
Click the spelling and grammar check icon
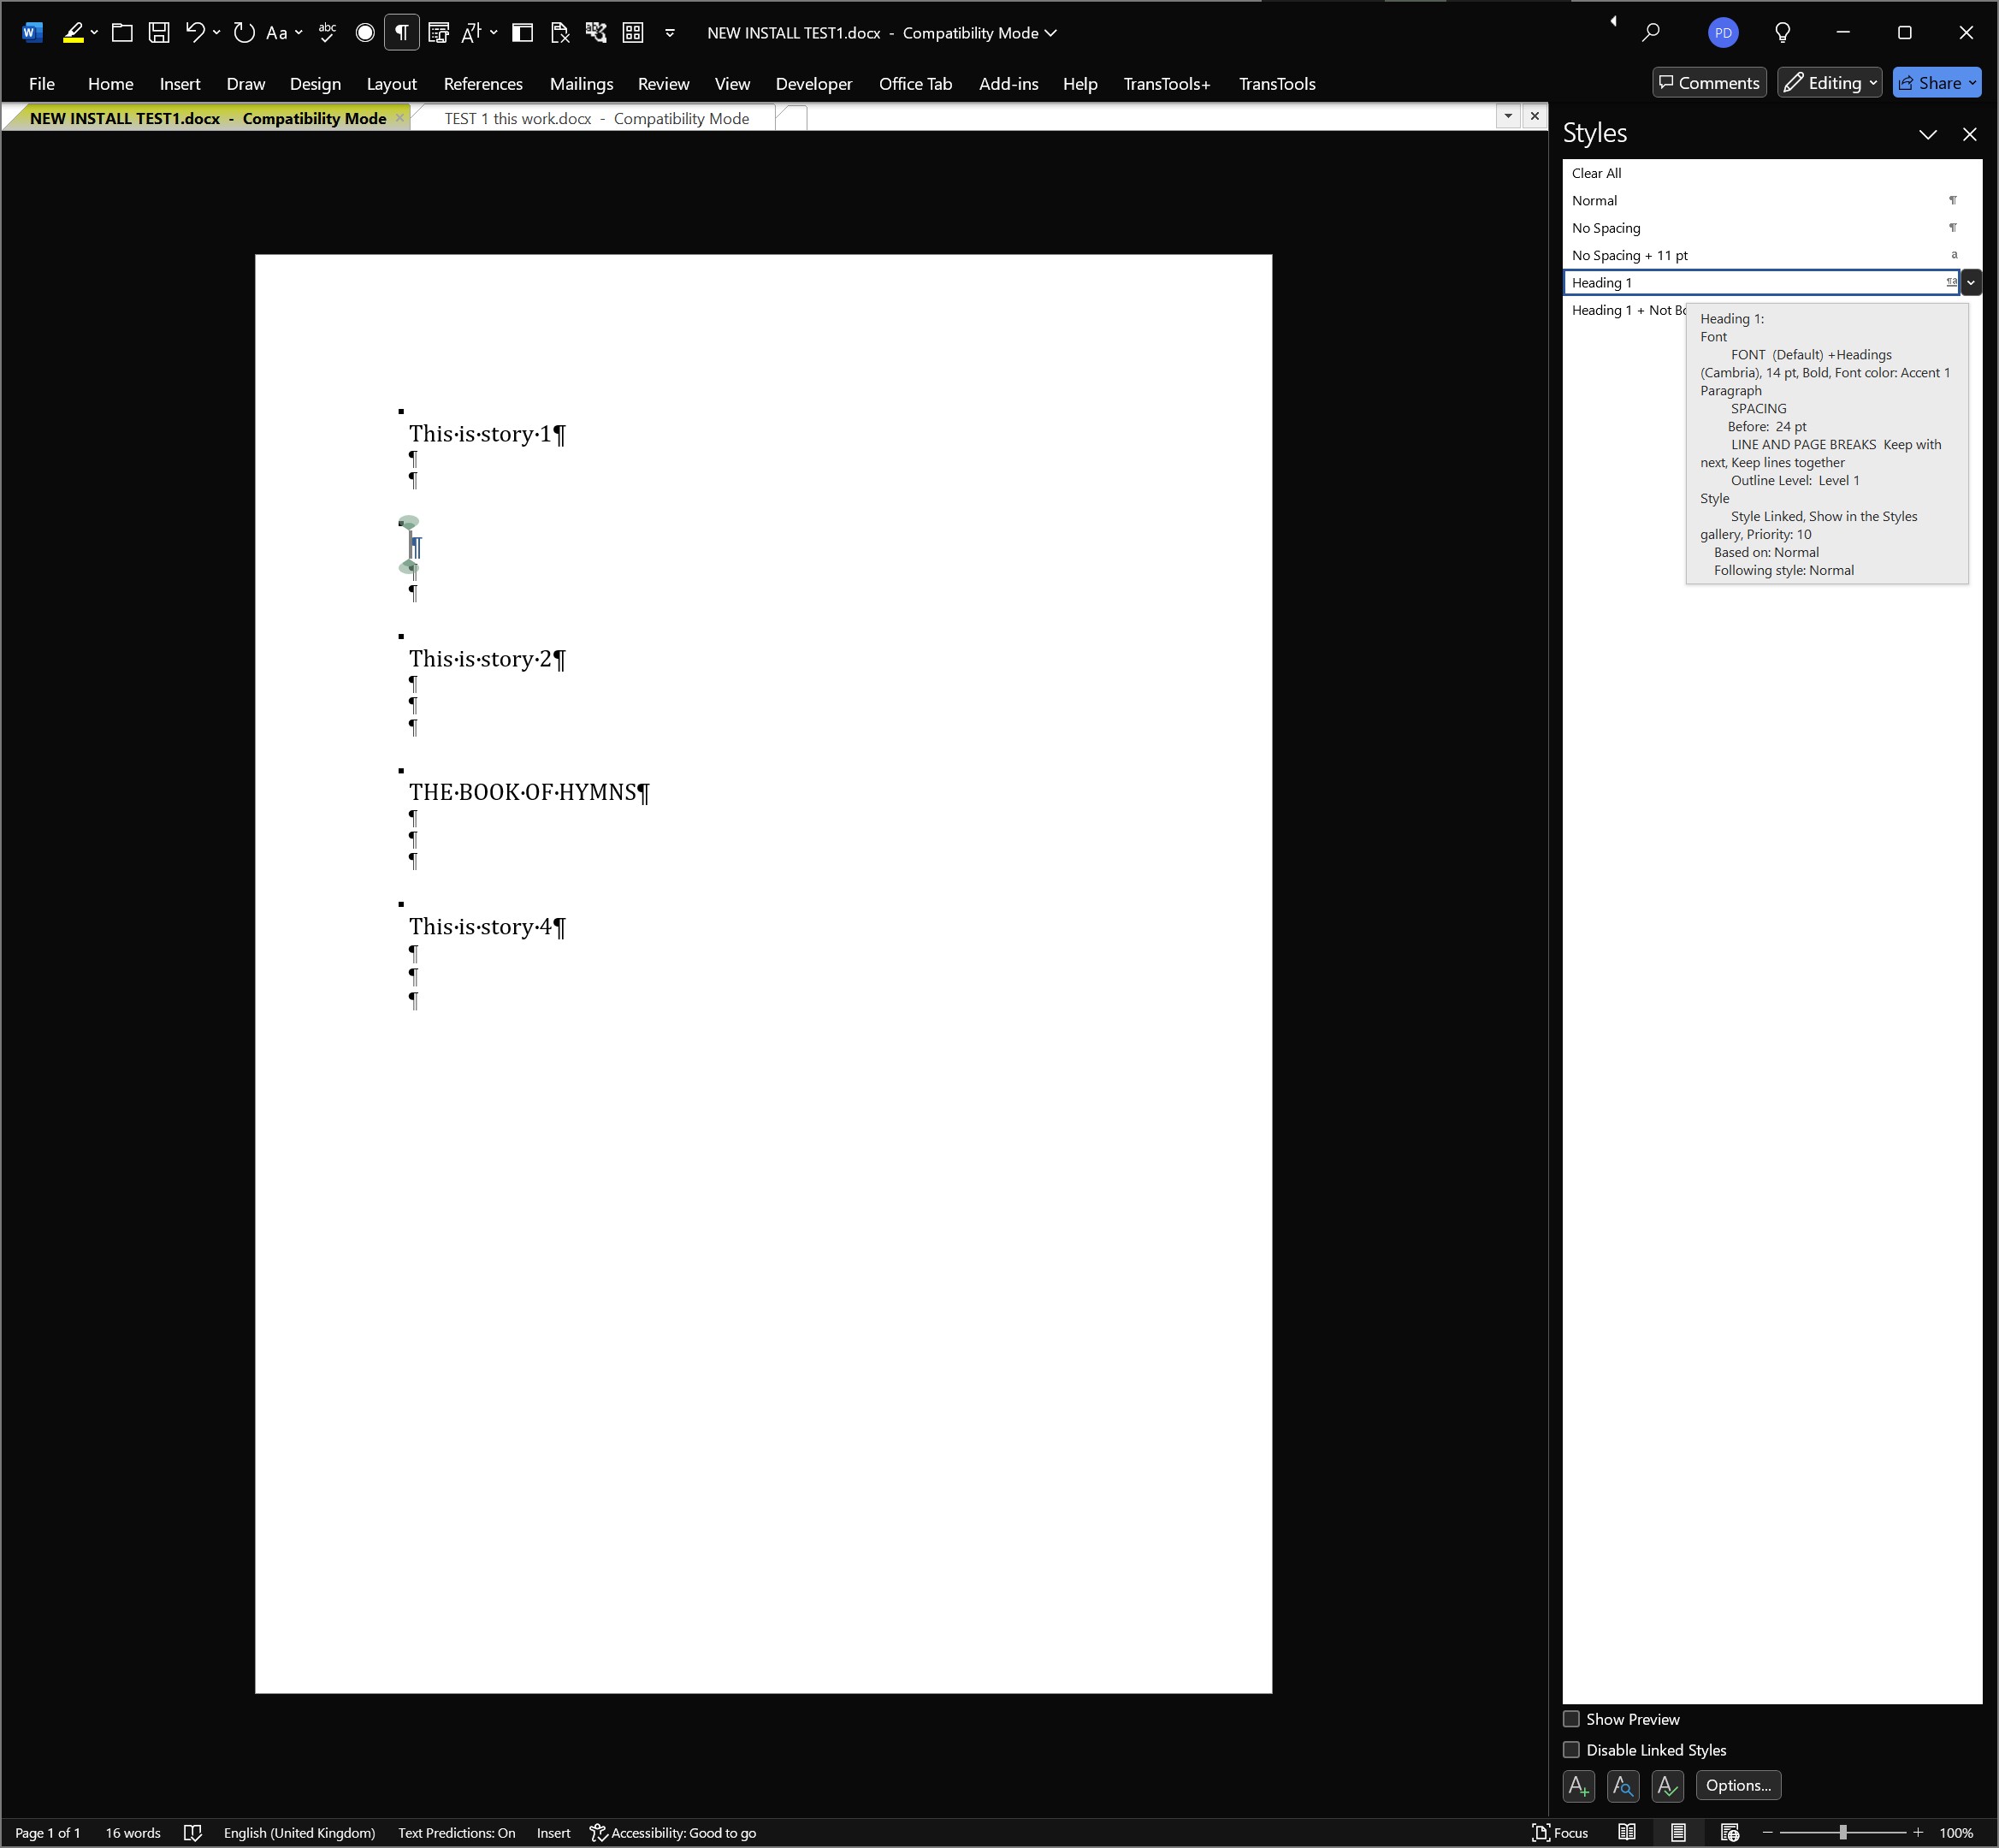(327, 33)
